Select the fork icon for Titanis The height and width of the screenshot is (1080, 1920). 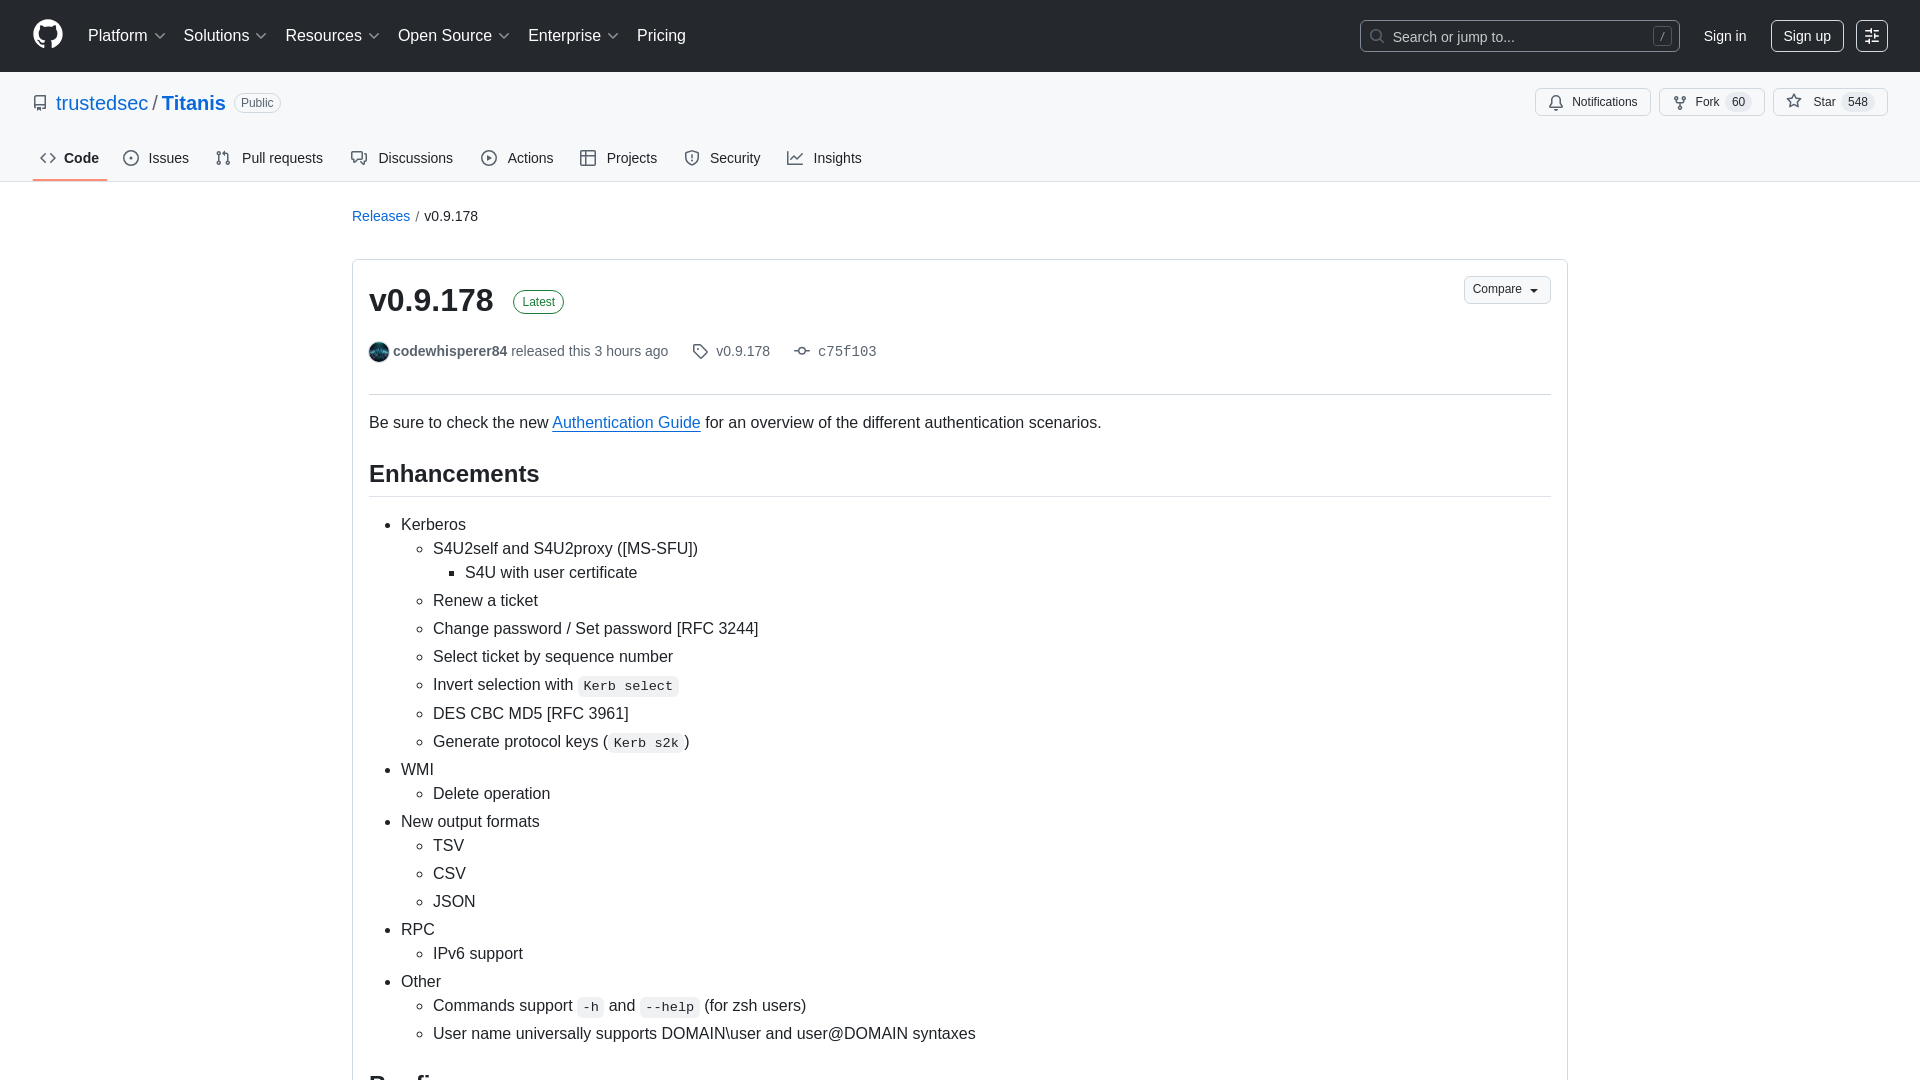coord(1681,102)
